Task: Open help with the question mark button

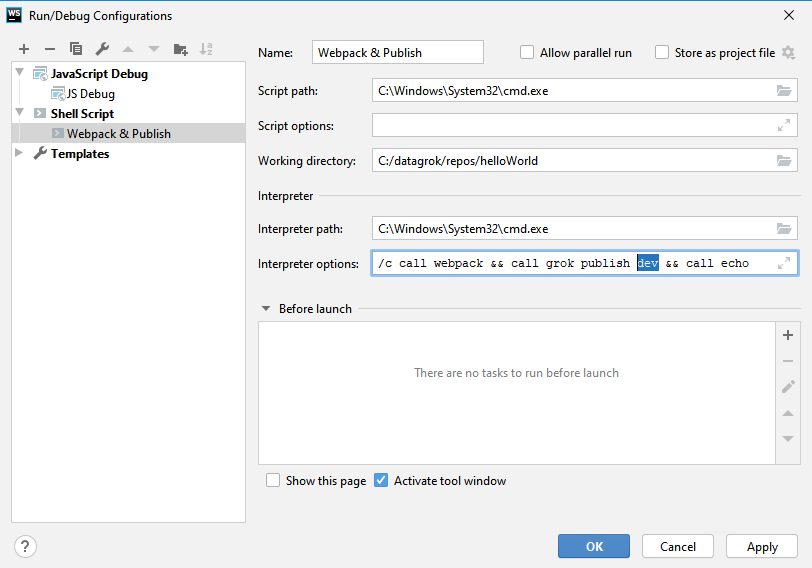Action: [x=25, y=546]
